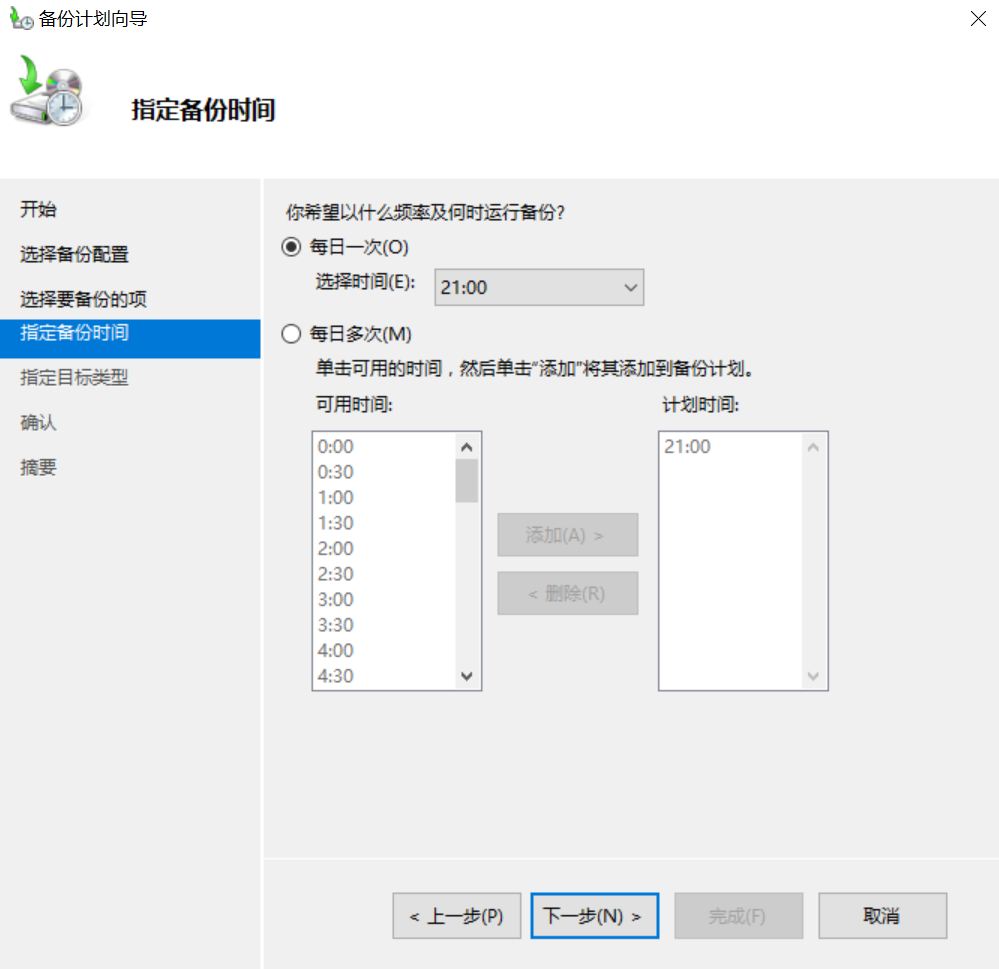999x969 pixels.
Task: Click the 完成(F) button
Action: tap(738, 915)
